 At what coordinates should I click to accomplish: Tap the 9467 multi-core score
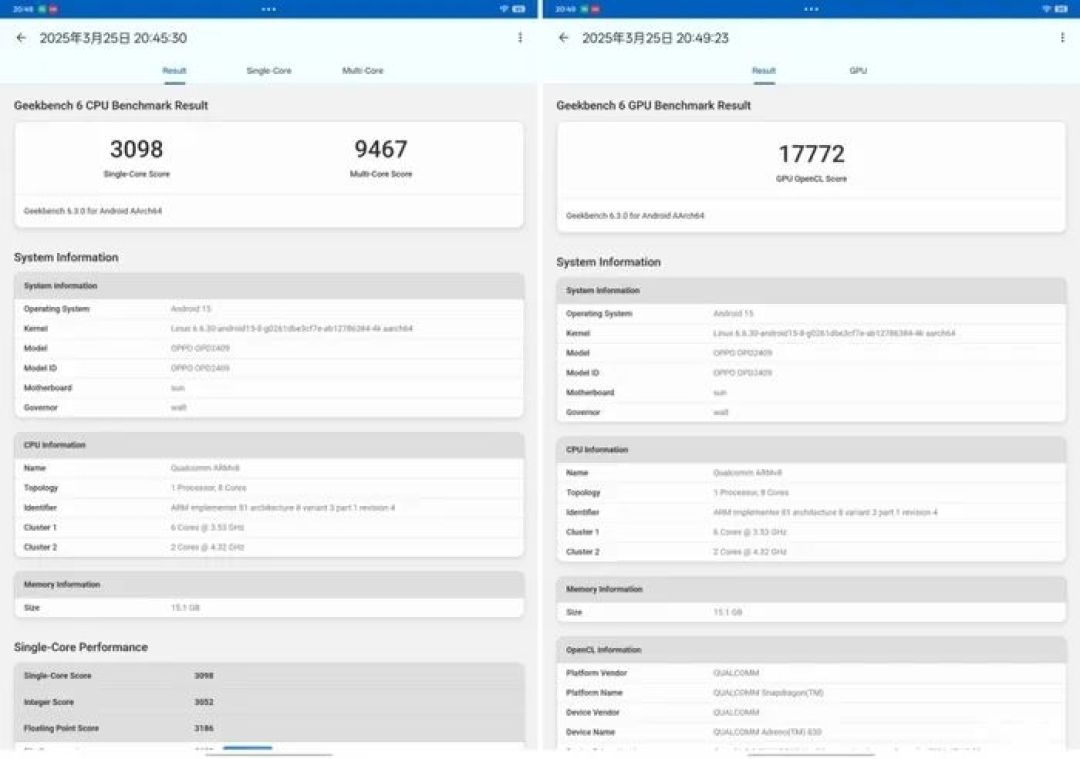(381, 149)
